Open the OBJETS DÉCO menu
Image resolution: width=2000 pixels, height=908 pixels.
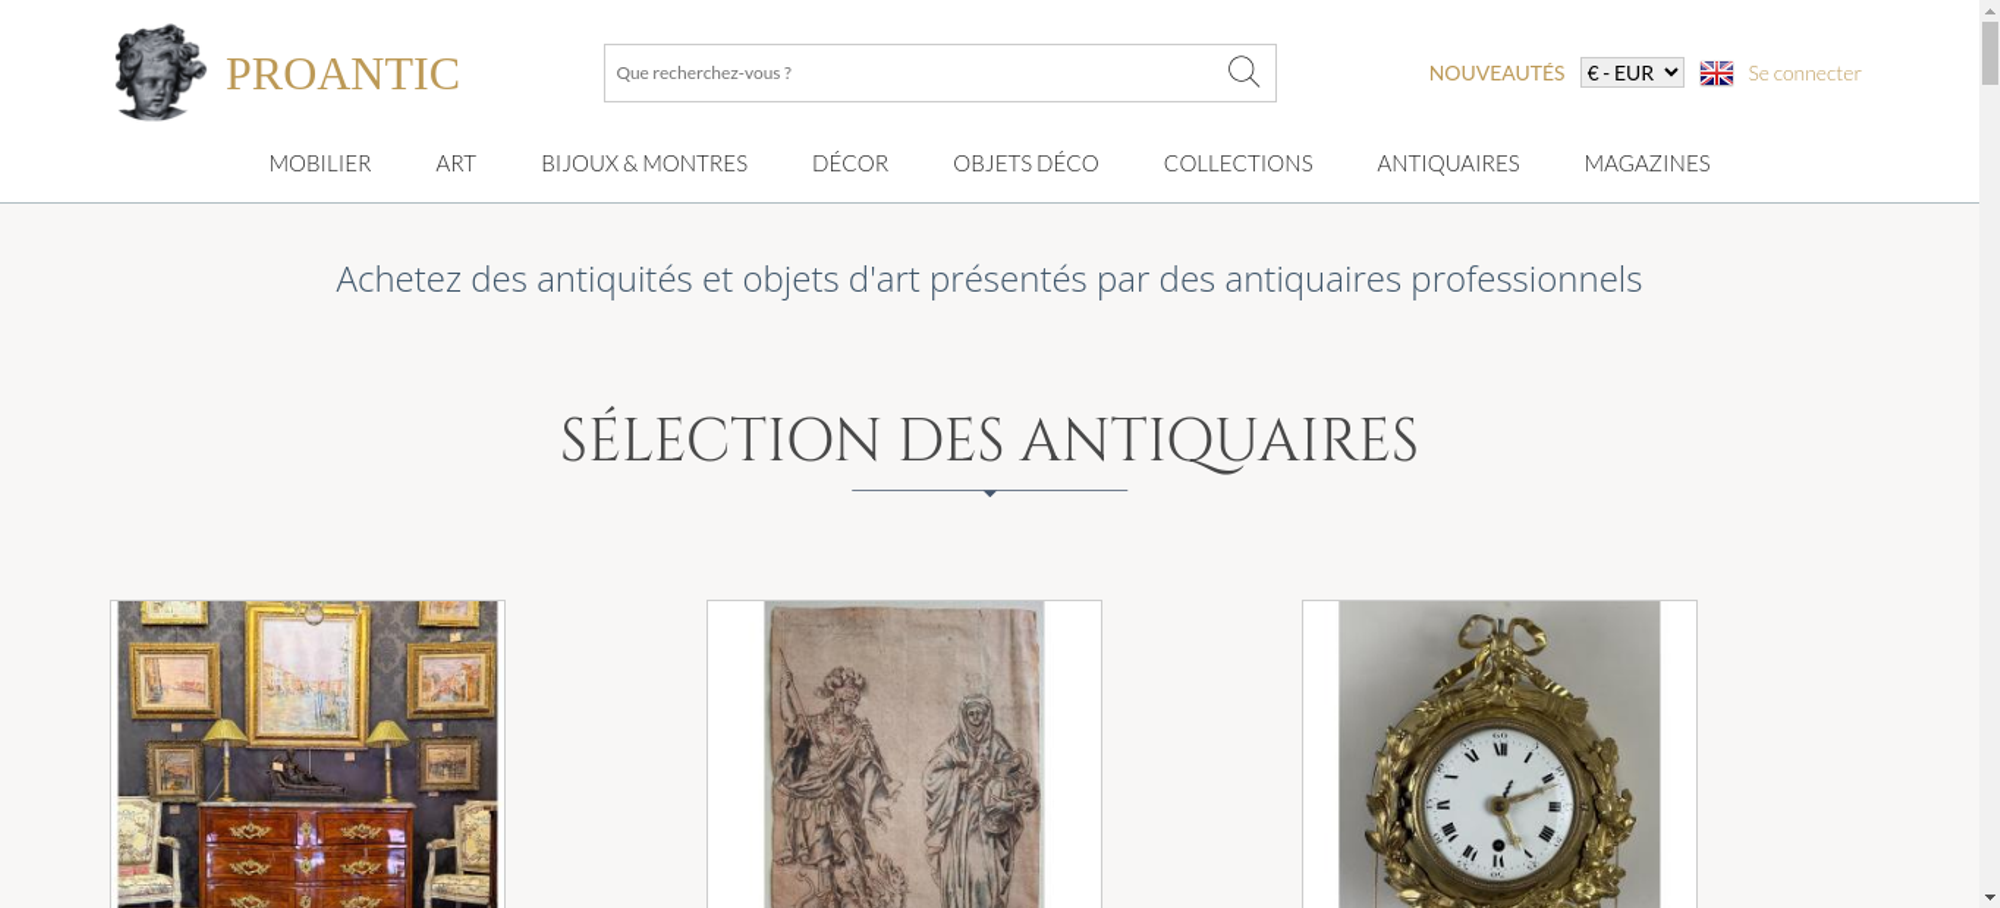1026,163
